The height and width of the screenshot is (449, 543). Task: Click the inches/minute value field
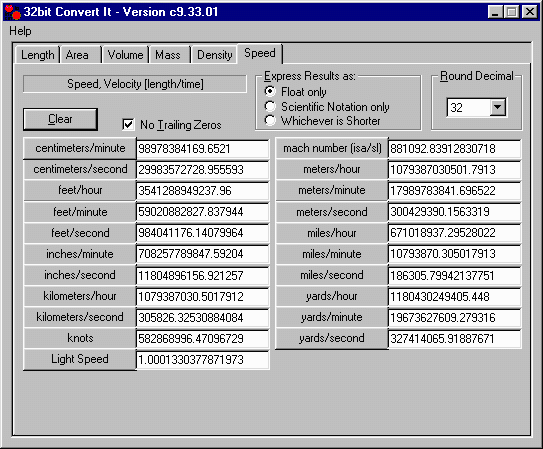(203, 254)
